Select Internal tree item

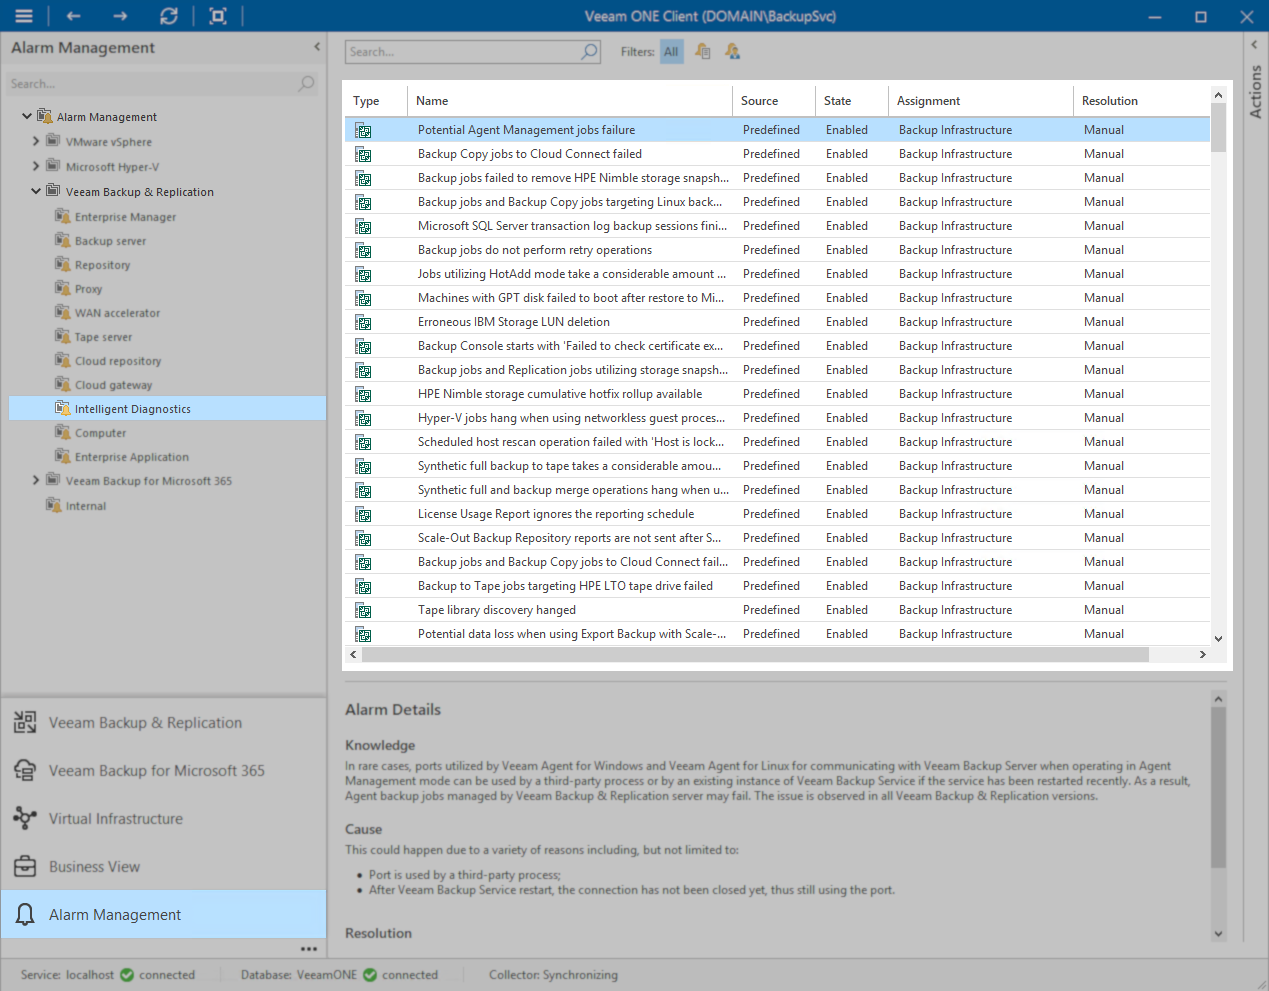click(85, 506)
